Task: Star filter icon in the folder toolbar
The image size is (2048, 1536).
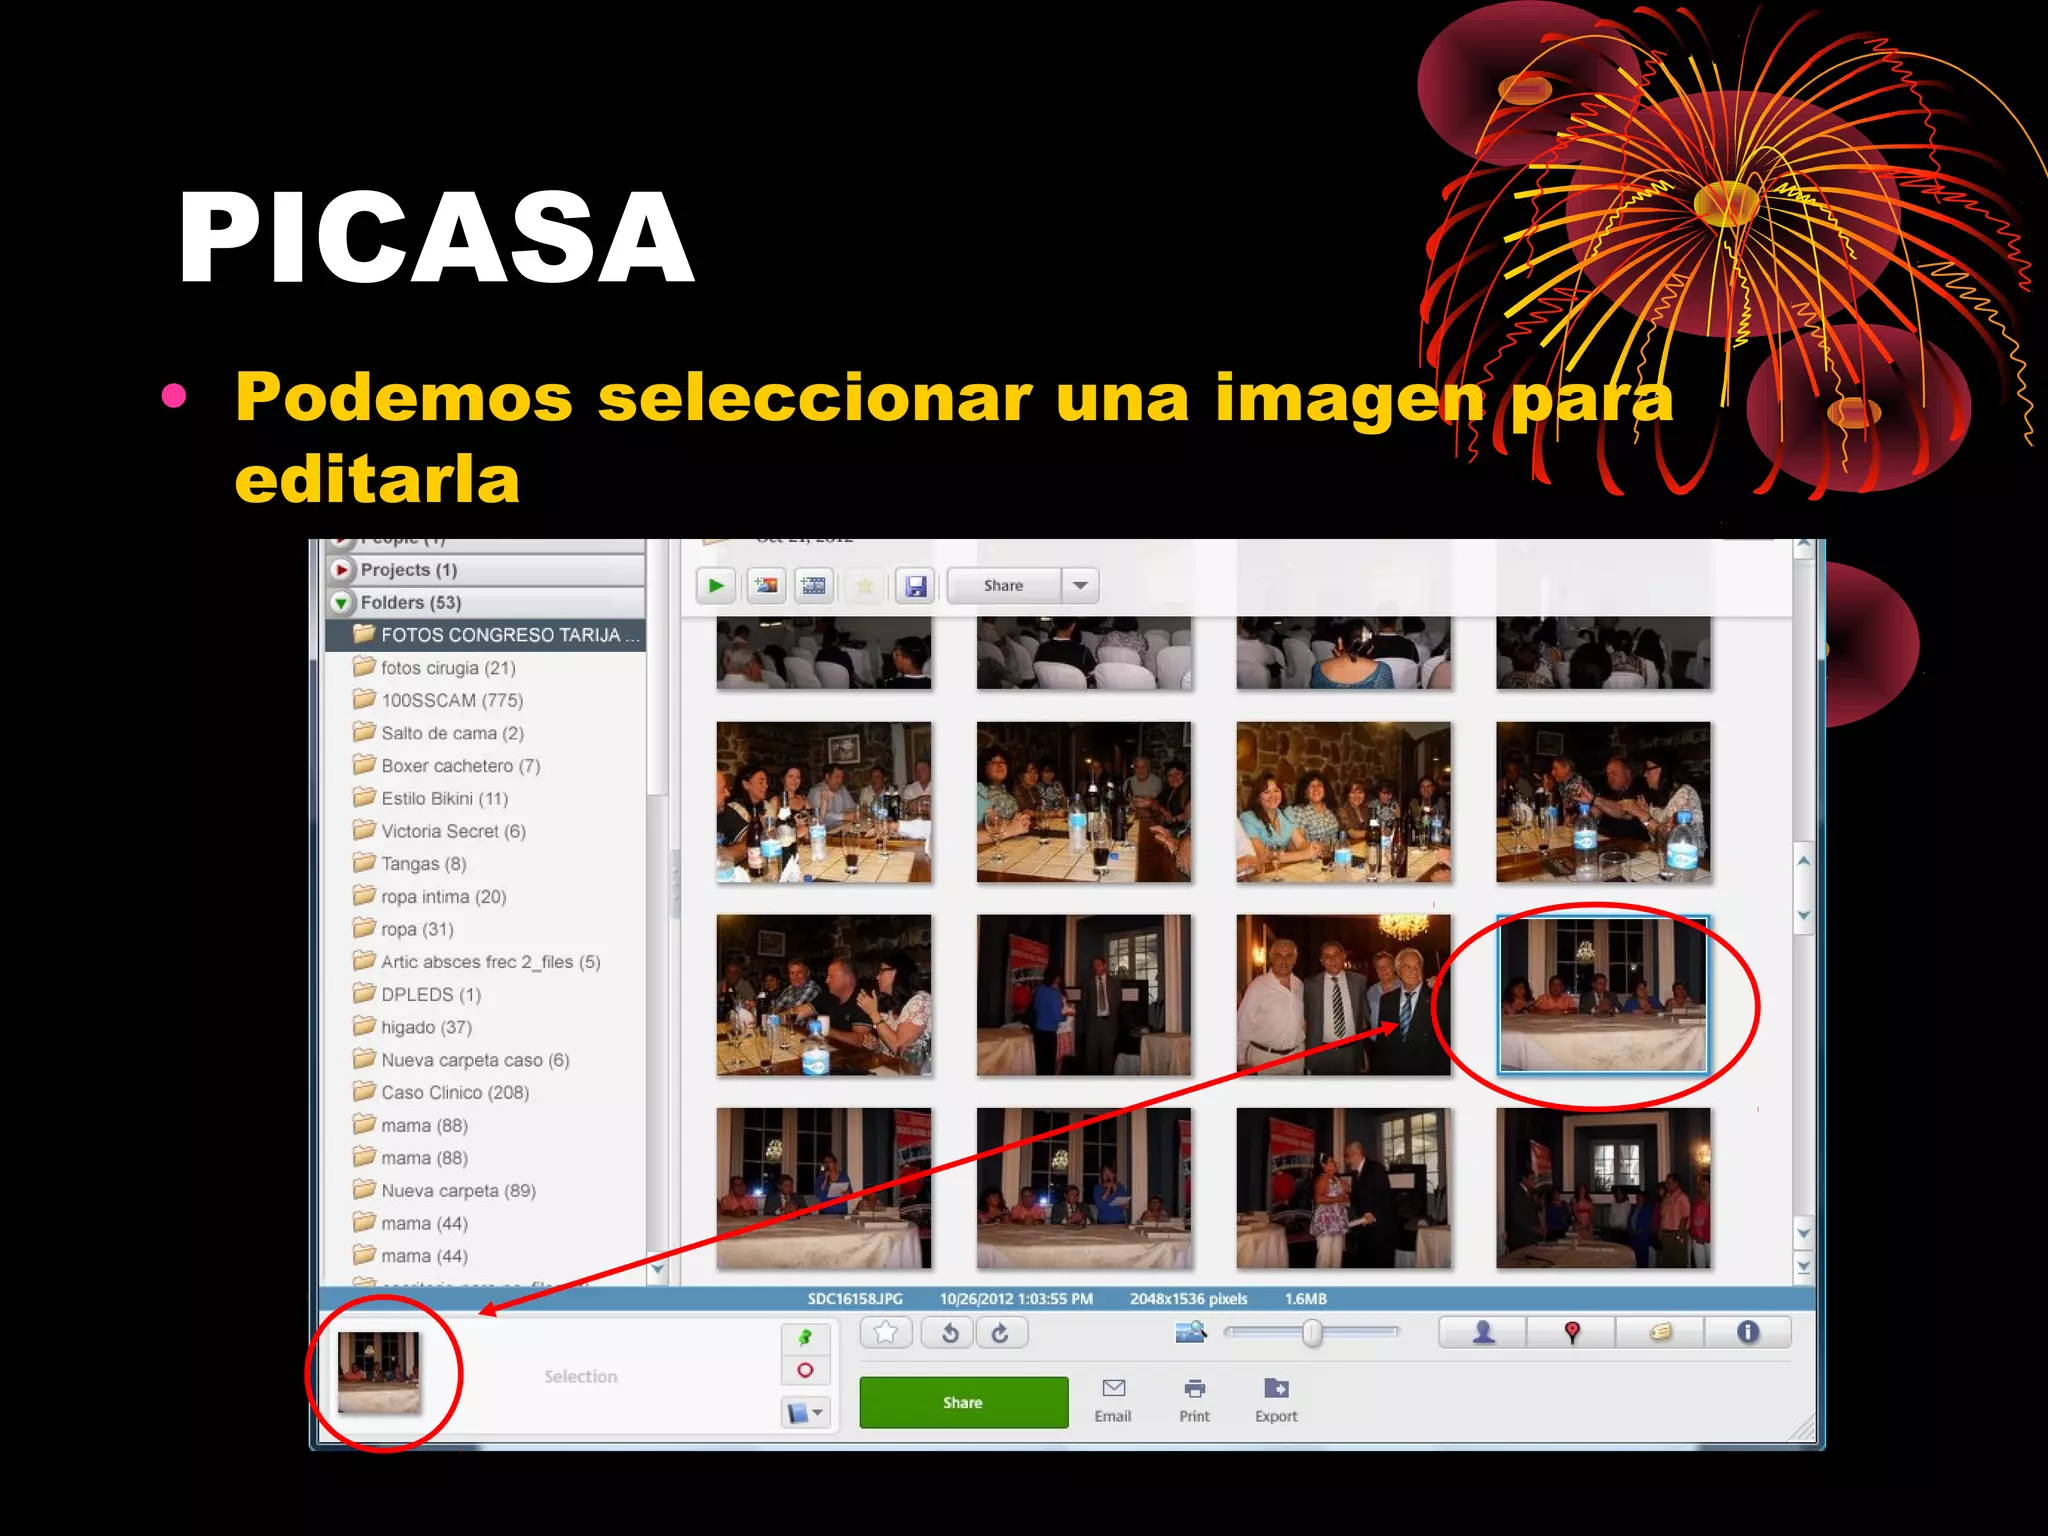Action: point(865,586)
